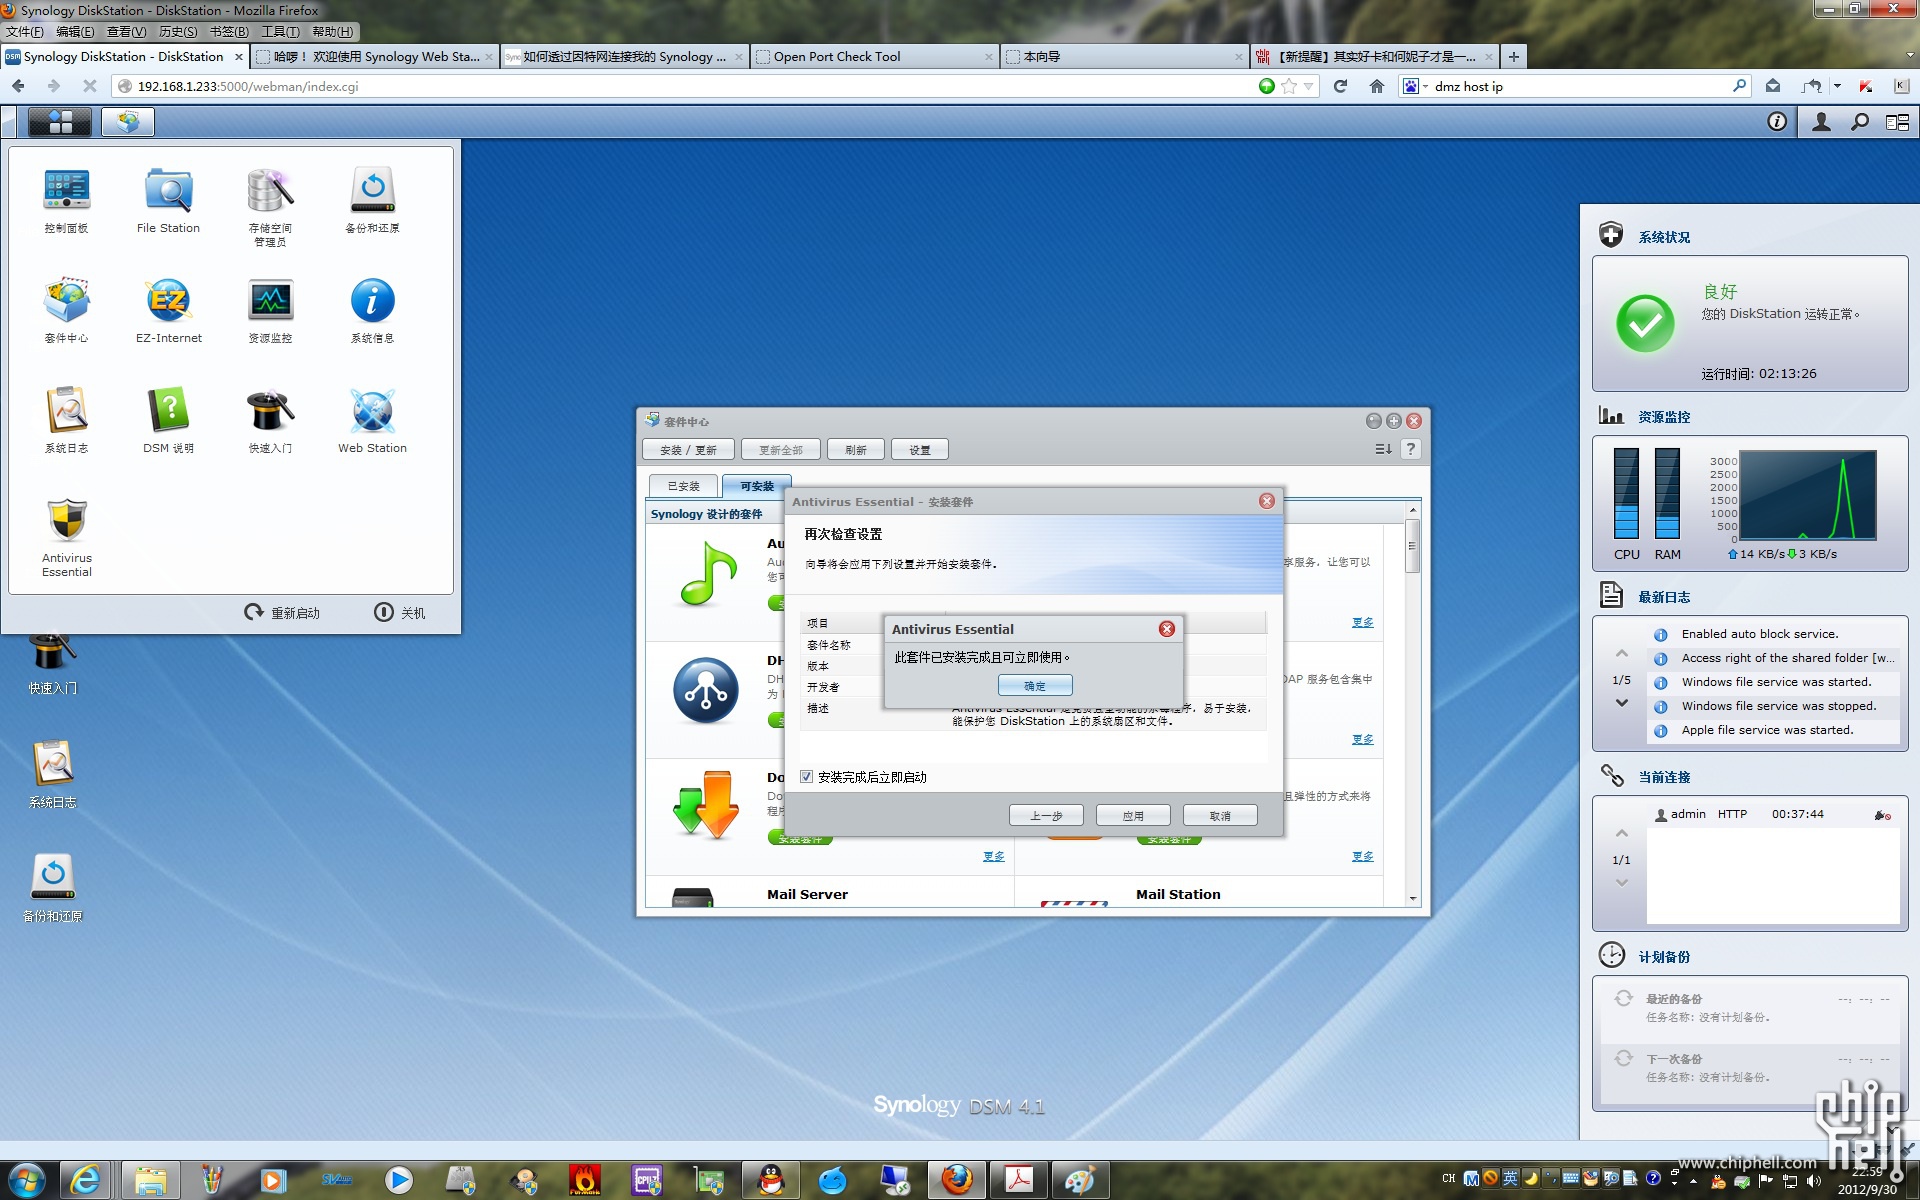Open Quick Start (快速入门) icon in main menu
This screenshot has width=1920, height=1200.
[270, 420]
